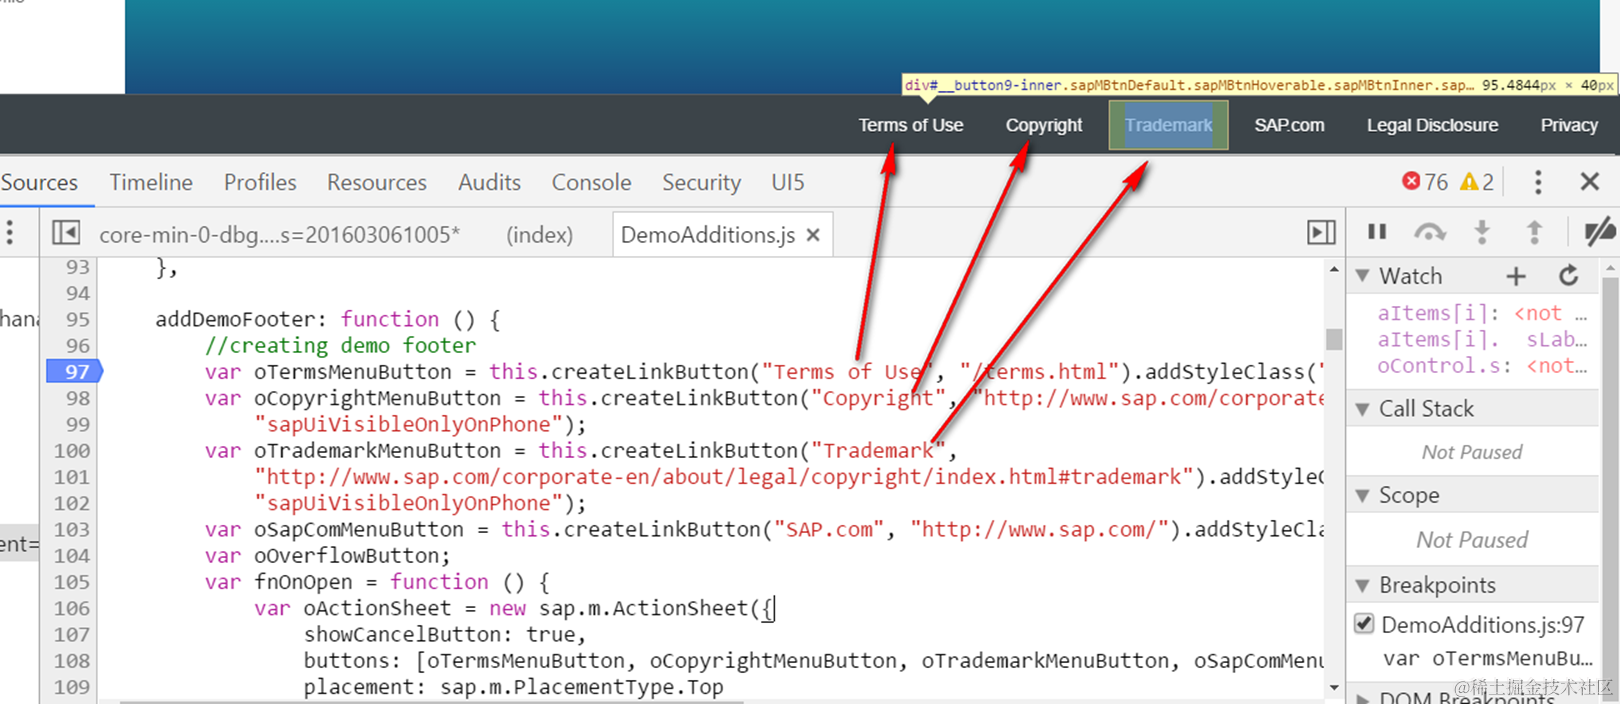Screen dimensions: 1620x704
Task: Open the Legal Disclosure footer link
Action: point(1432,125)
